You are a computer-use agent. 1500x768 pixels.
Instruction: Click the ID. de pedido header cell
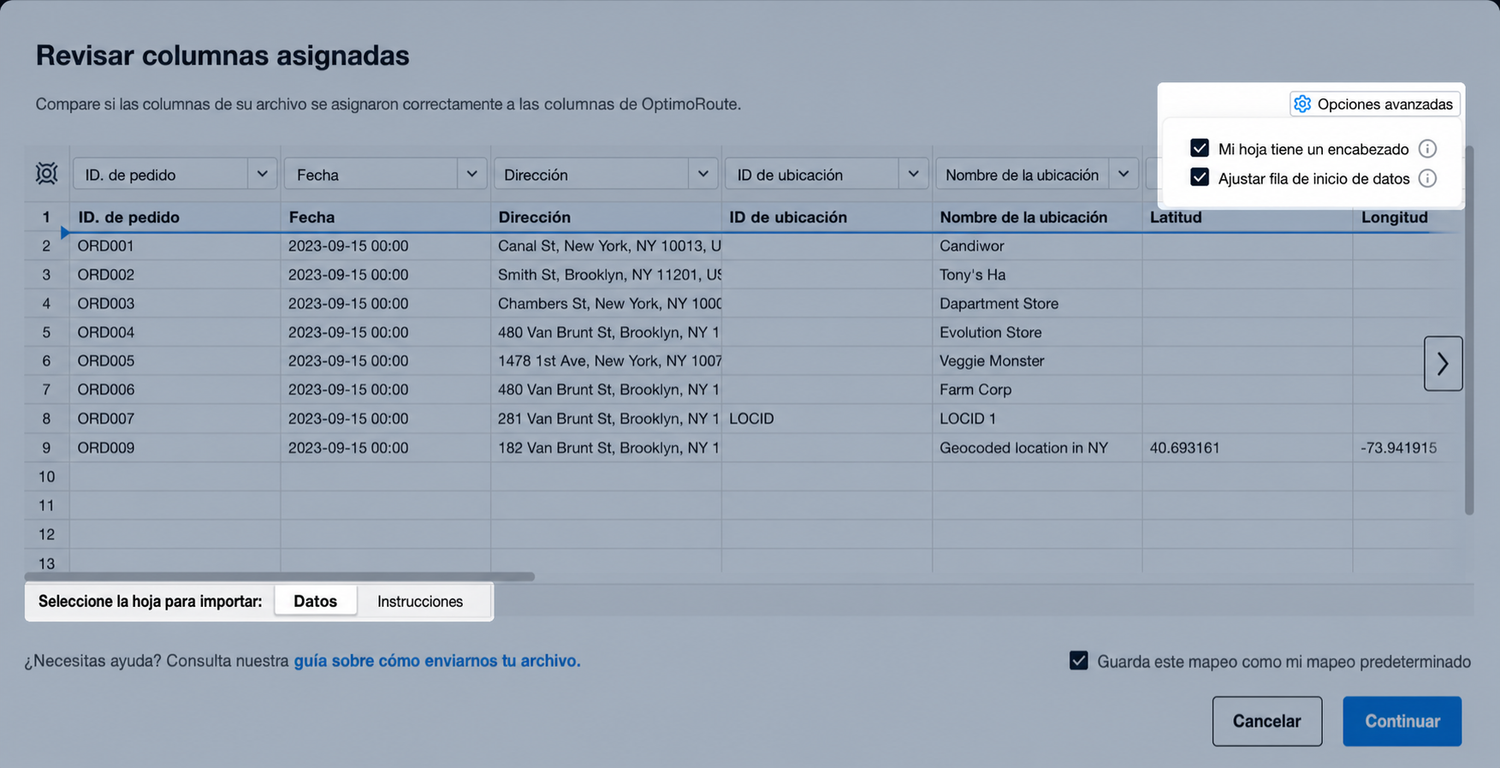(x=176, y=217)
